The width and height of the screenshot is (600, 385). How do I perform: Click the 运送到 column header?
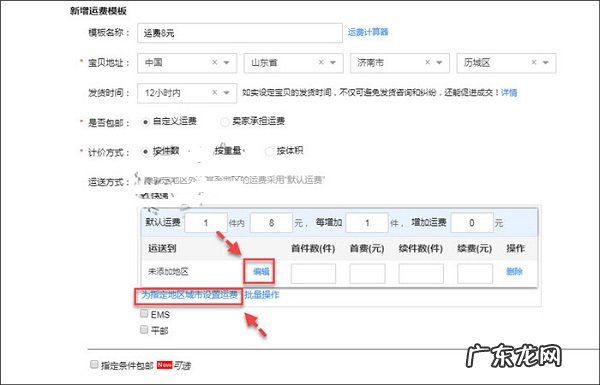[162, 248]
